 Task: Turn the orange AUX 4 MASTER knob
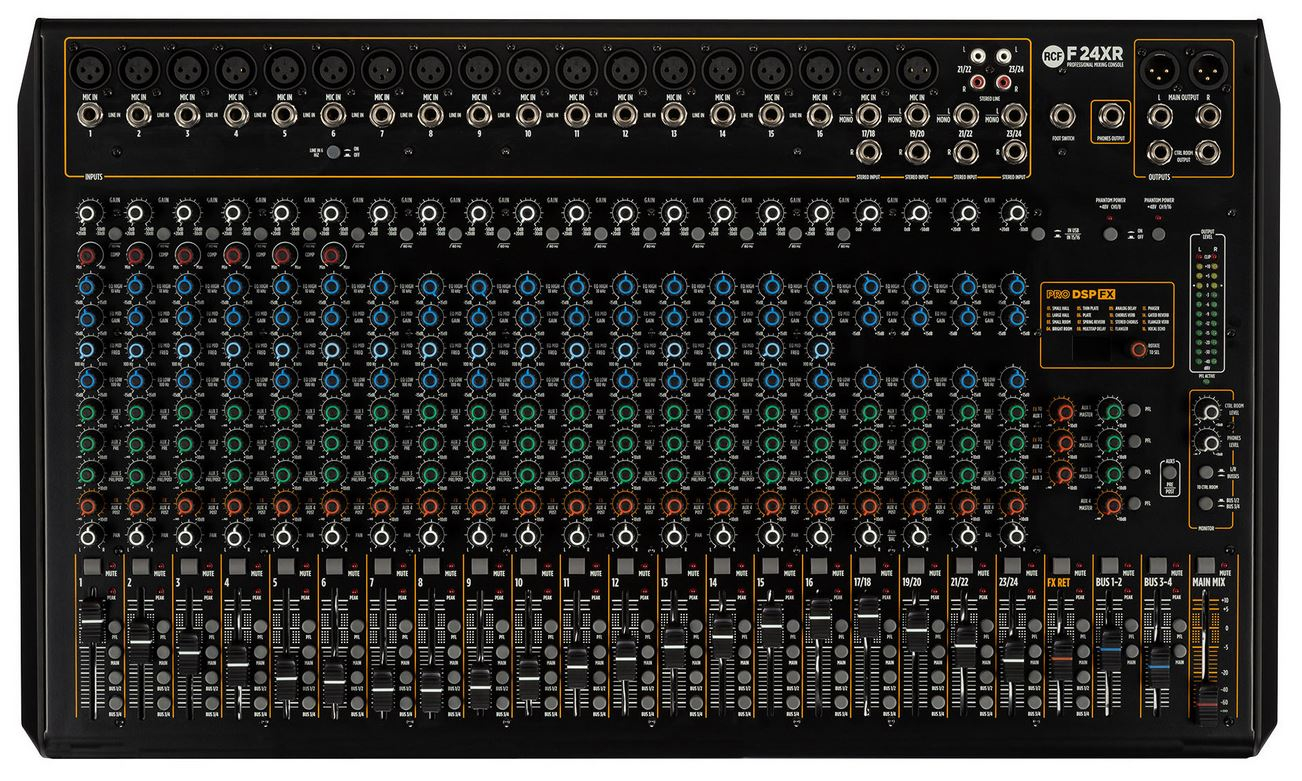[x=1113, y=505]
